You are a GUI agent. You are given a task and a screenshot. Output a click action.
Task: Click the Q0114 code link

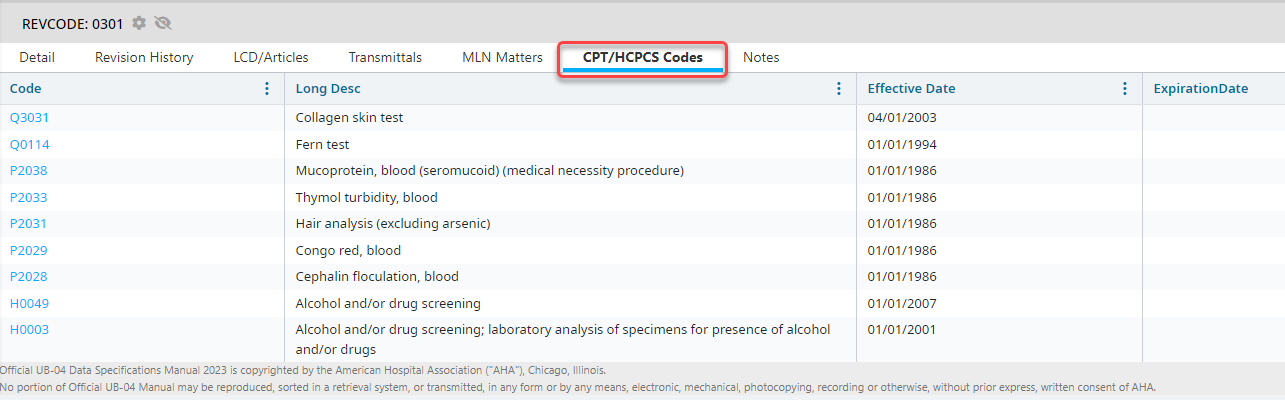pos(29,145)
